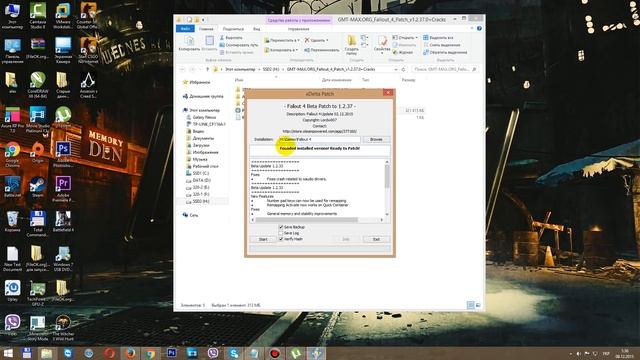Click the Копировать ribbon icon

point(189,43)
